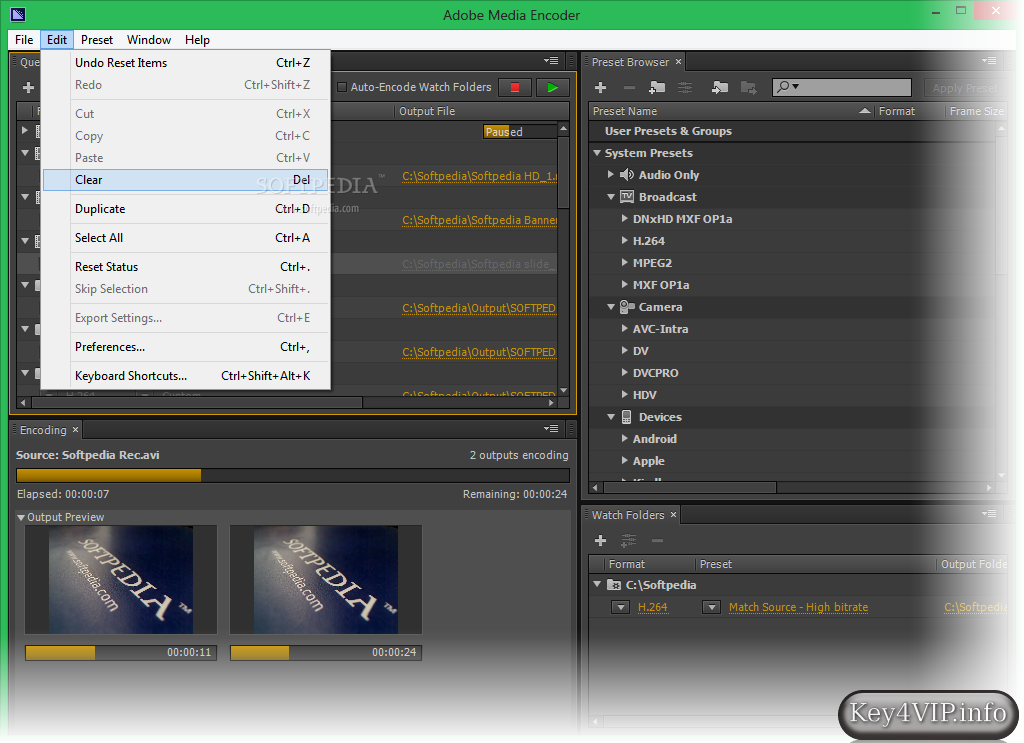
Task: Click the first output preview thumbnail
Action: pyautogui.click(x=121, y=580)
